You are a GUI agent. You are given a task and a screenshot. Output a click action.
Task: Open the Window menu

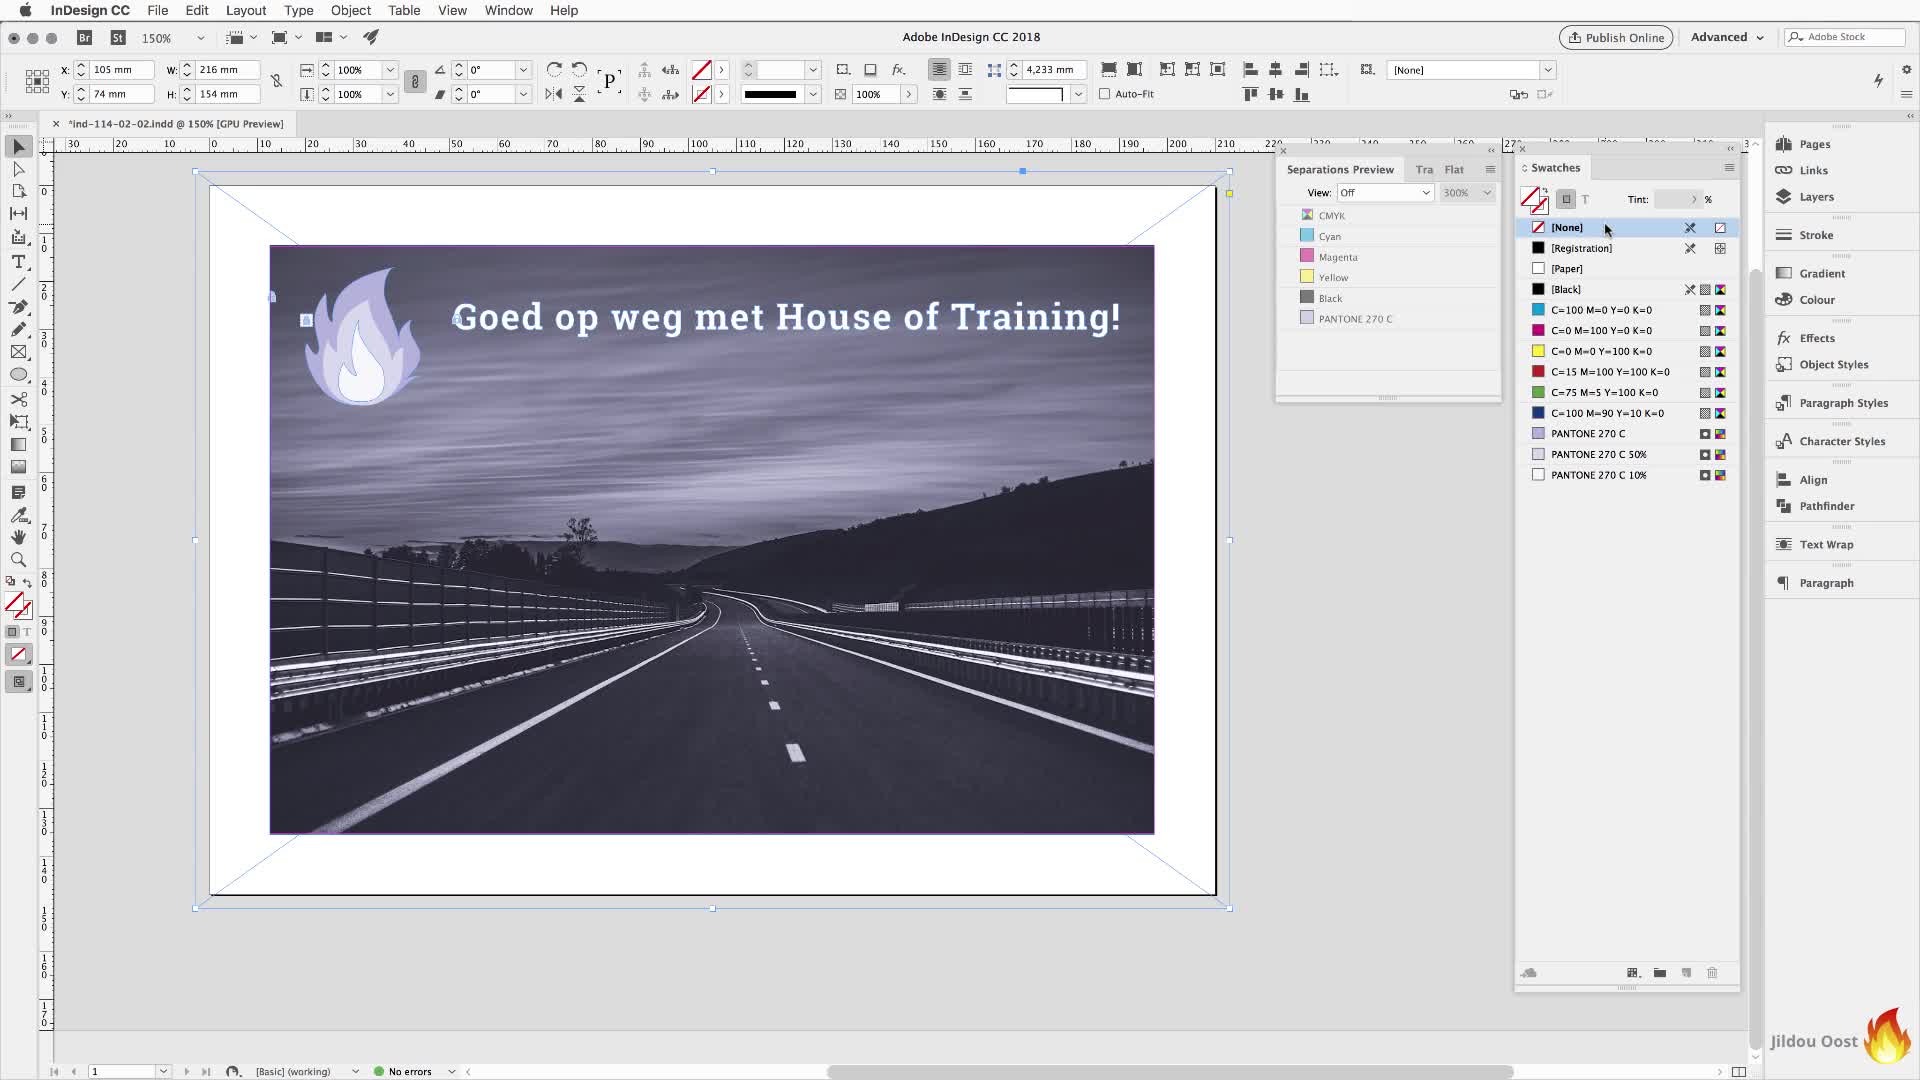(509, 10)
